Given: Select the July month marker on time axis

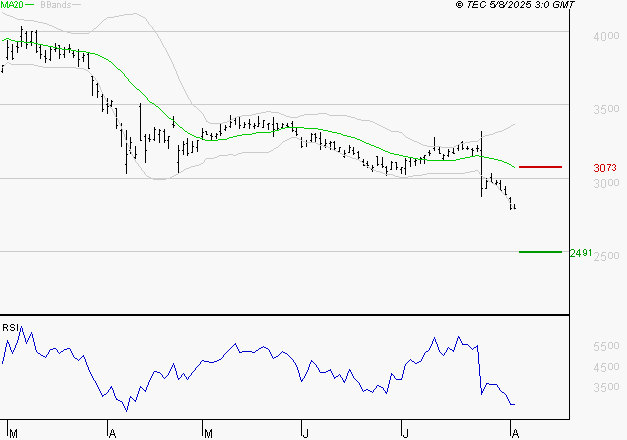Looking at the screenshot, I should [405, 432].
